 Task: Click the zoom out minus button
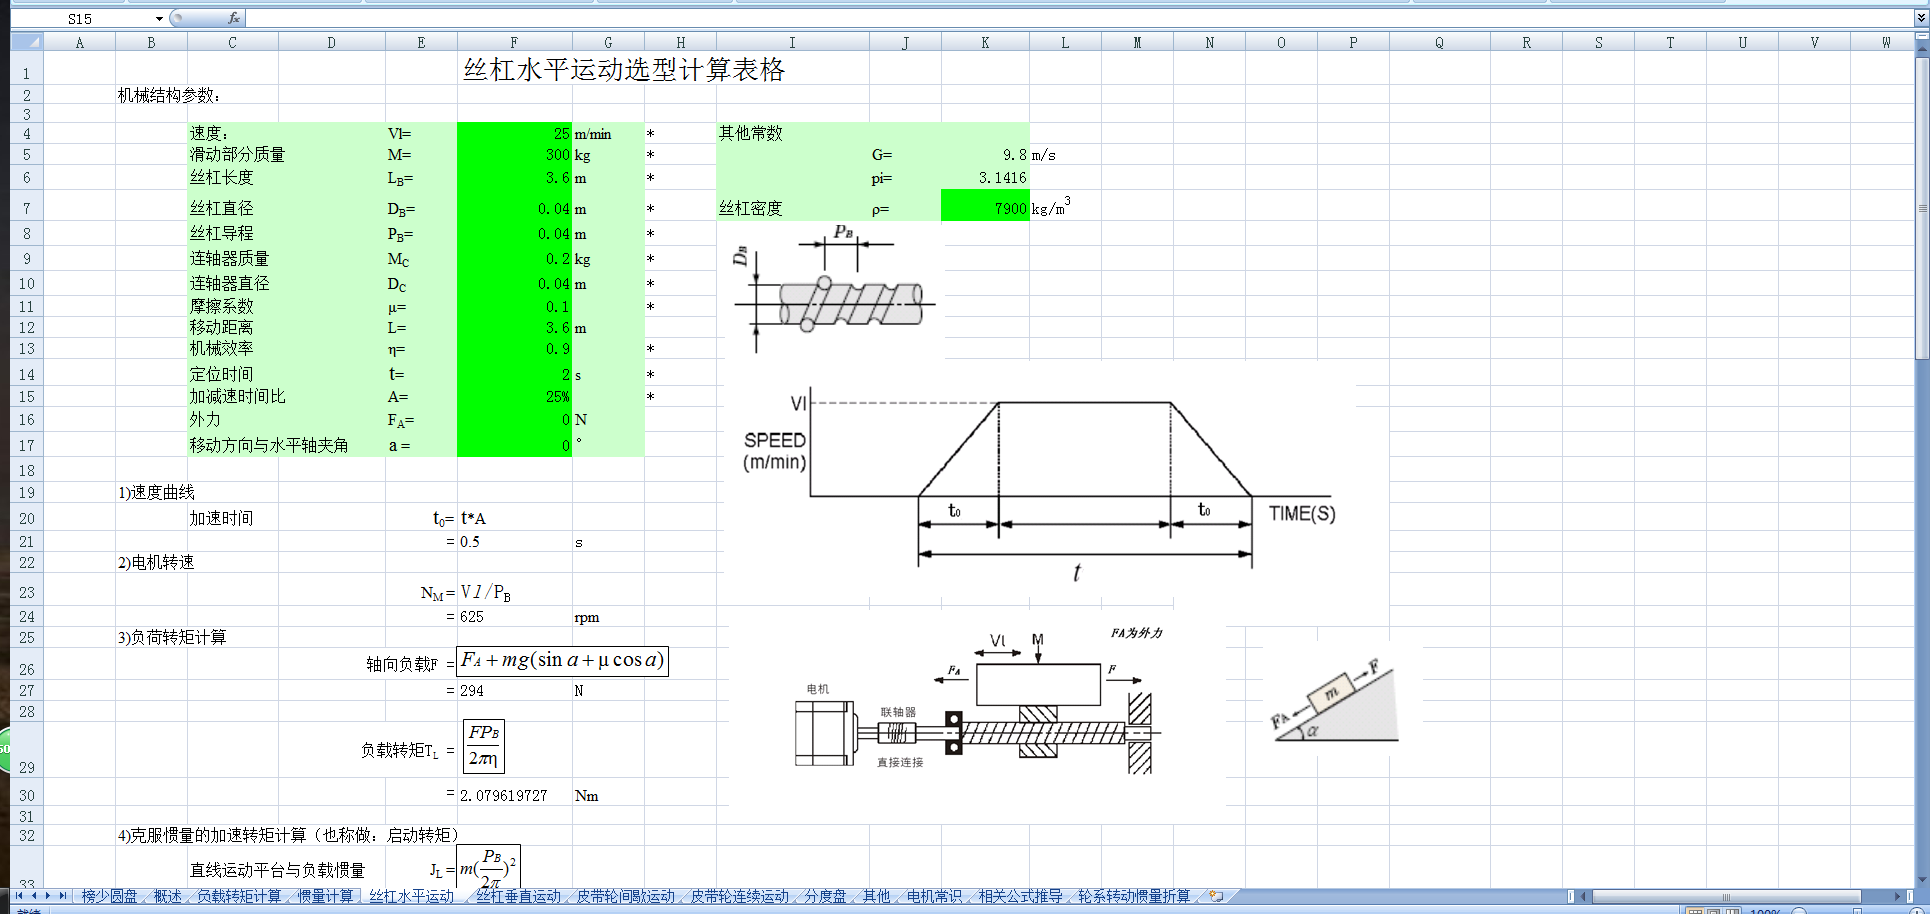tap(1798, 911)
